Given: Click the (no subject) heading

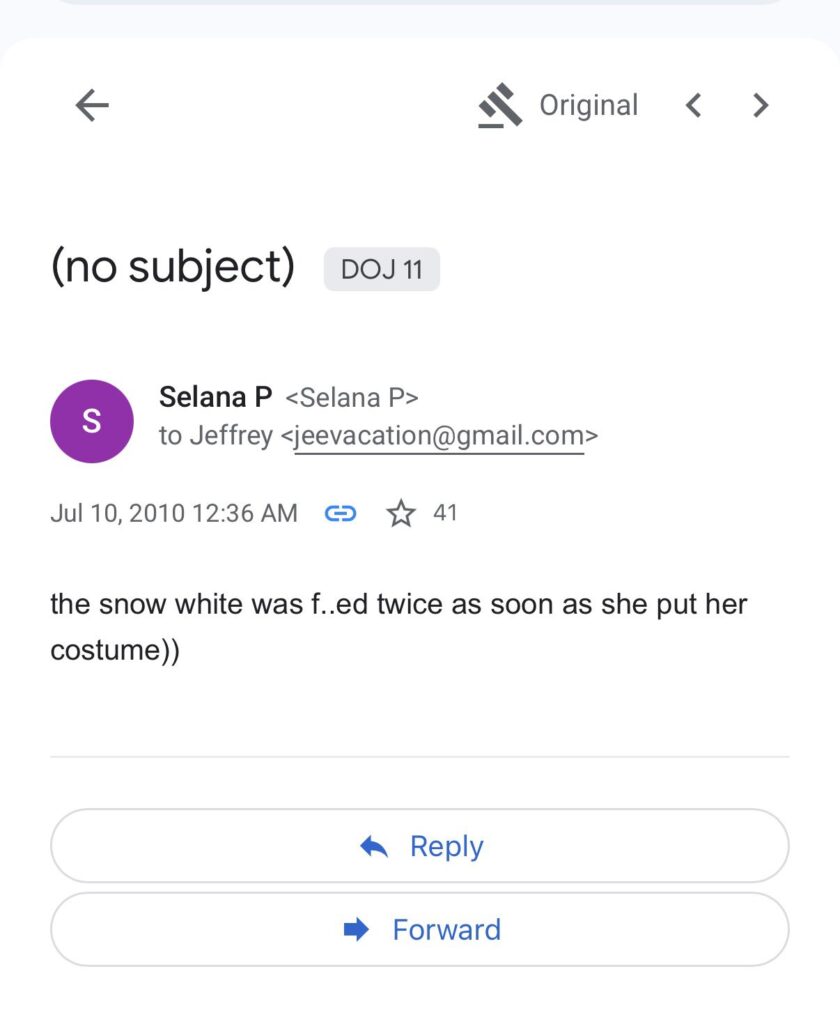Looking at the screenshot, I should click(x=172, y=267).
